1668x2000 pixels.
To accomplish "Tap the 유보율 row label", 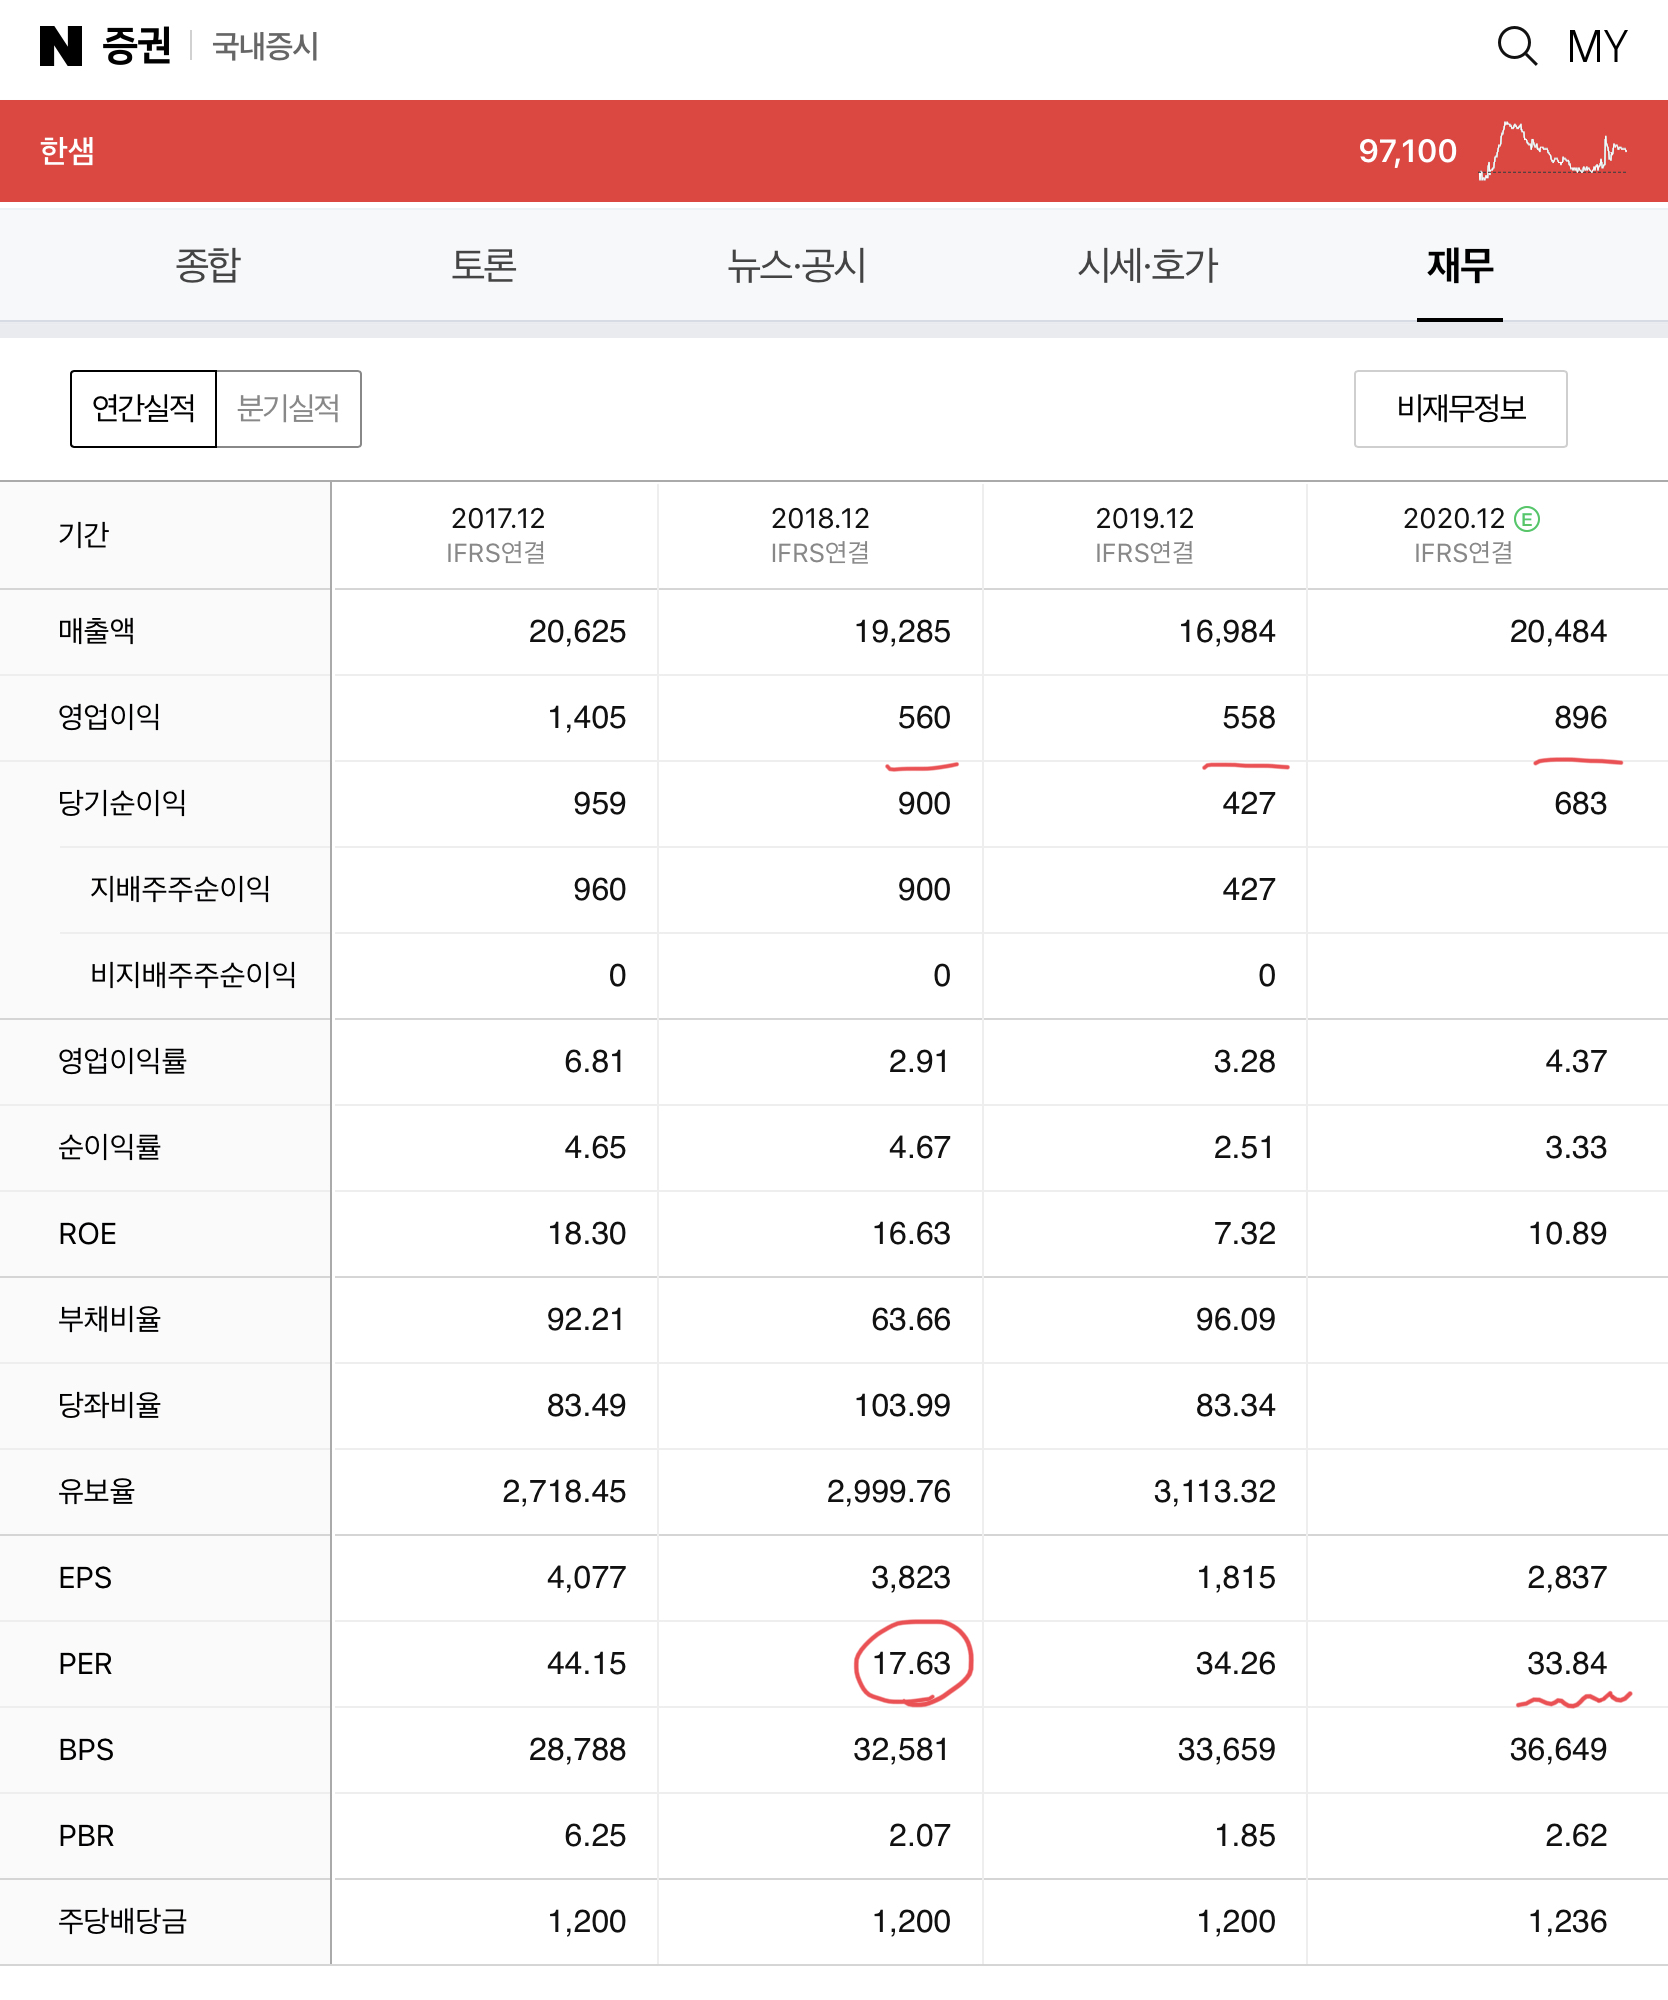I will [x=97, y=1491].
